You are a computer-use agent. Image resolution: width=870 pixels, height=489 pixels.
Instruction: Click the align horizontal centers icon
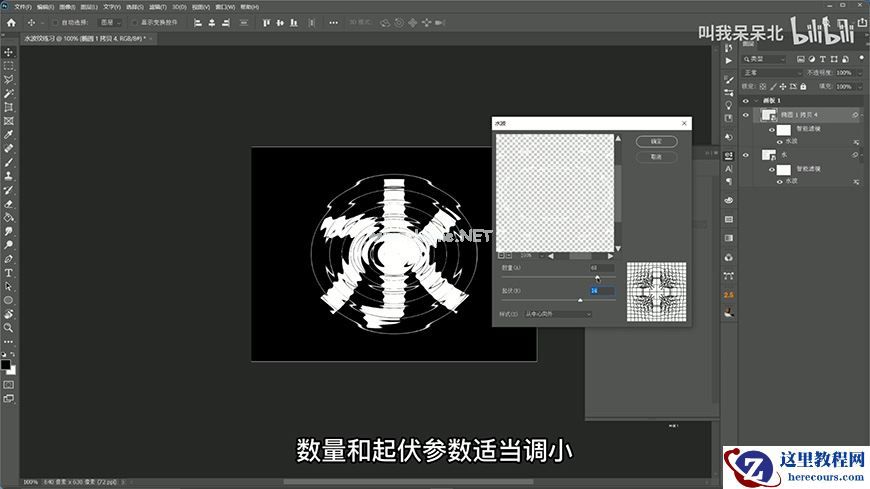212,23
